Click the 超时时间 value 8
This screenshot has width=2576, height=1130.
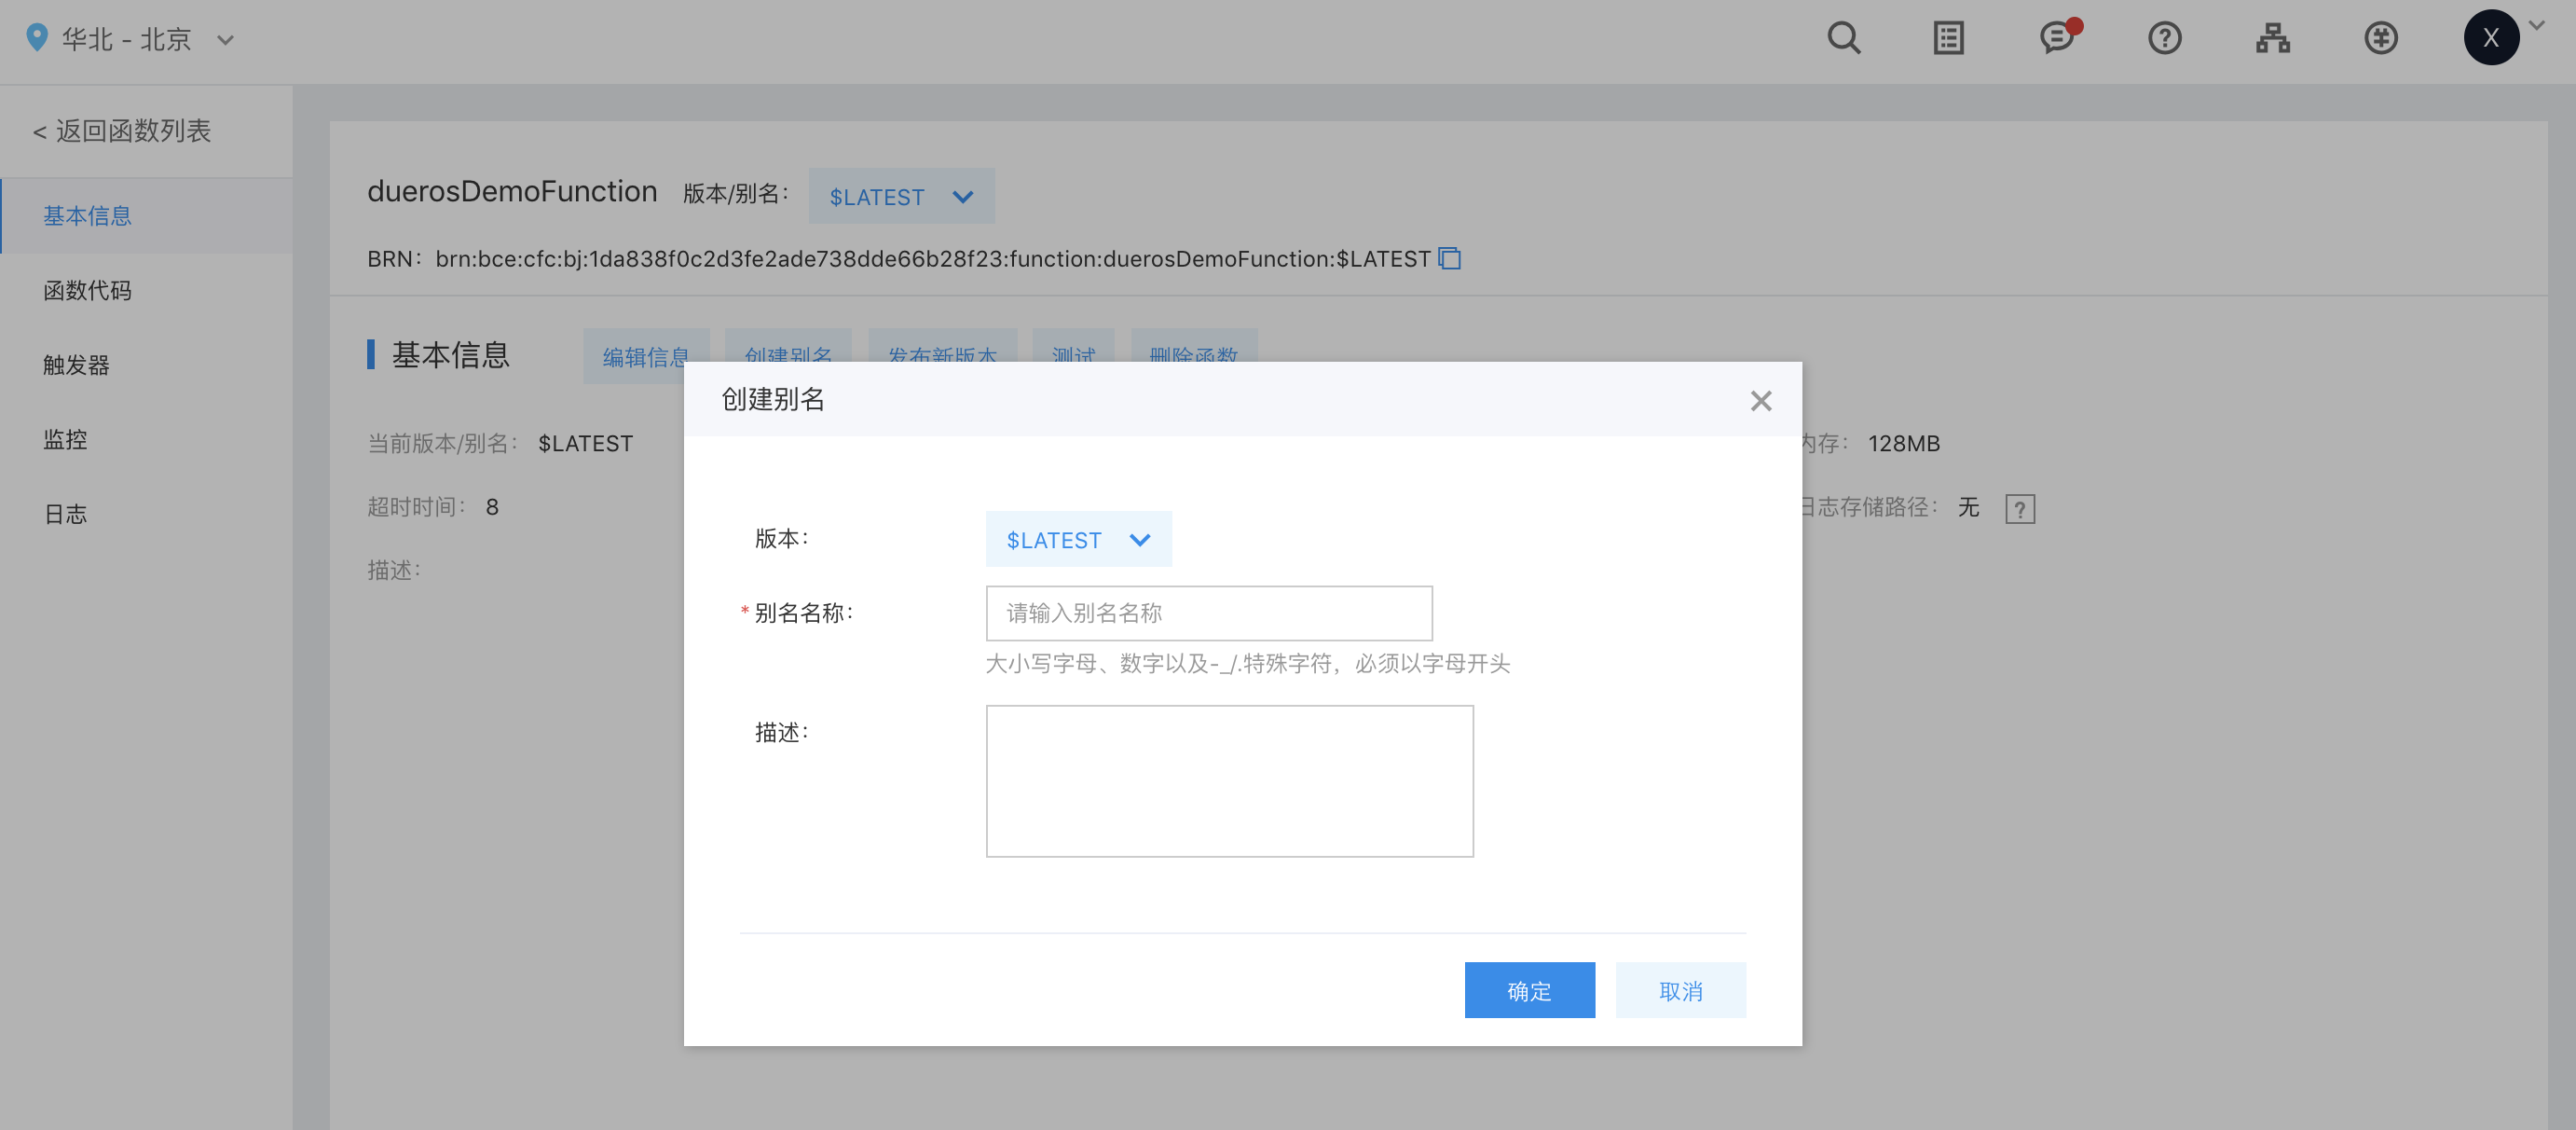coord(492,507)
